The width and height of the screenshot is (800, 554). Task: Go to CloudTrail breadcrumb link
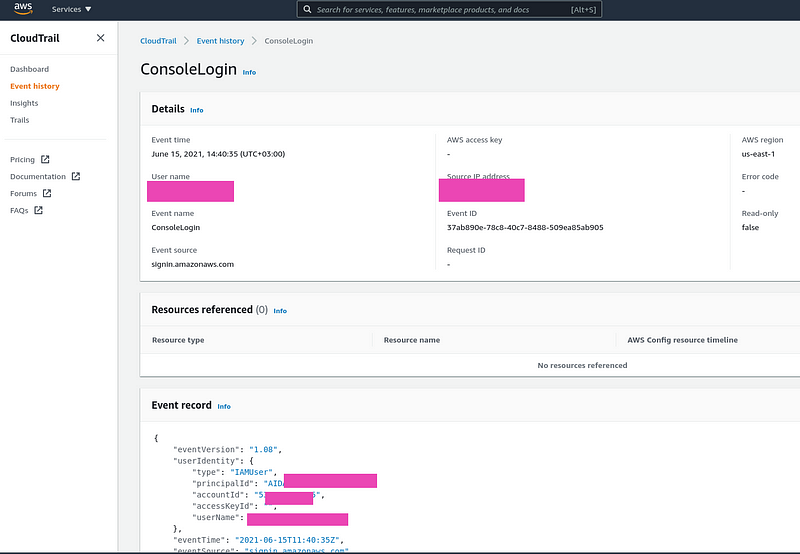coord(158,41)
